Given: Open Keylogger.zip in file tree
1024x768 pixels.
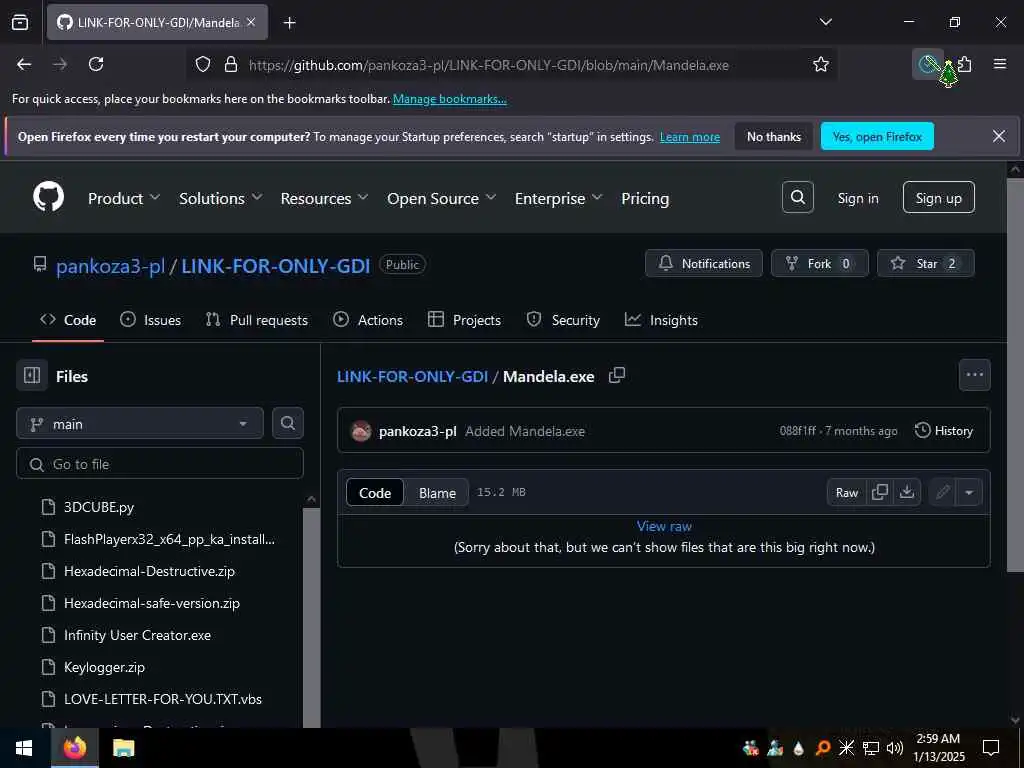Looking at the screenshot, I should (104, 667).
